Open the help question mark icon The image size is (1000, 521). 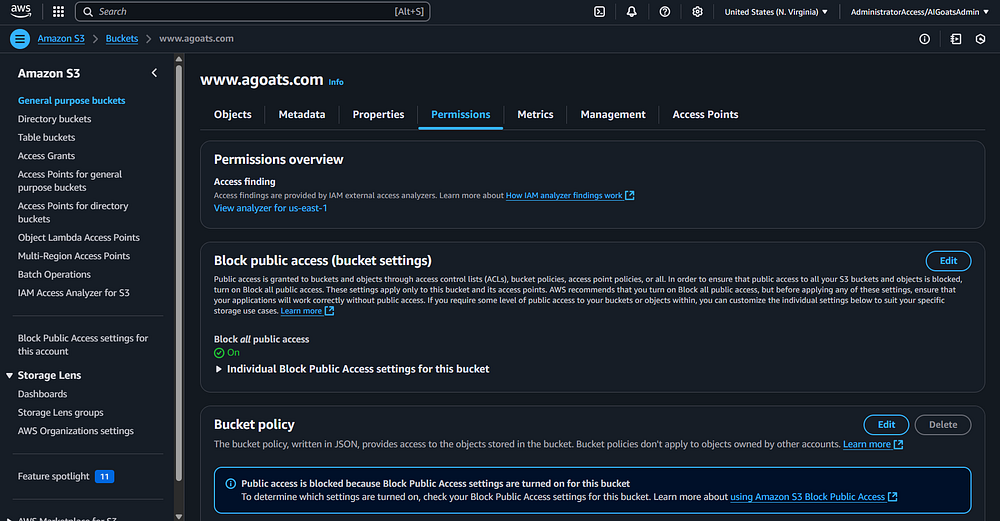pyautogui.click(x=665, y=12)
